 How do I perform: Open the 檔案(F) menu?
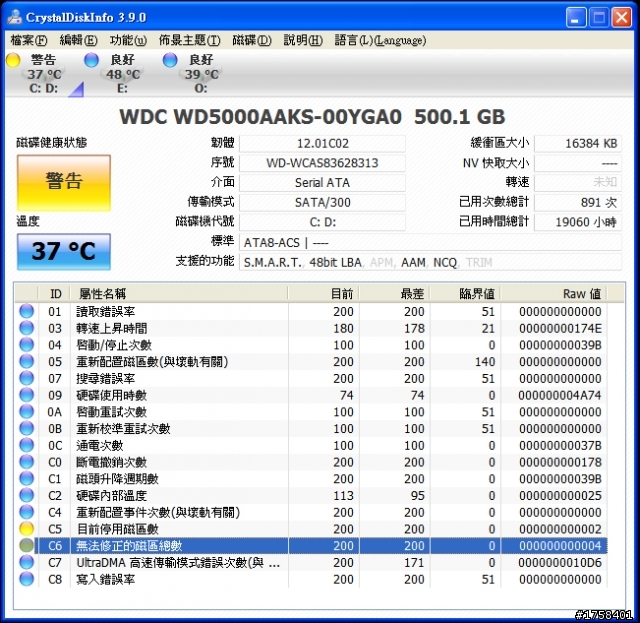click(29, 40)
